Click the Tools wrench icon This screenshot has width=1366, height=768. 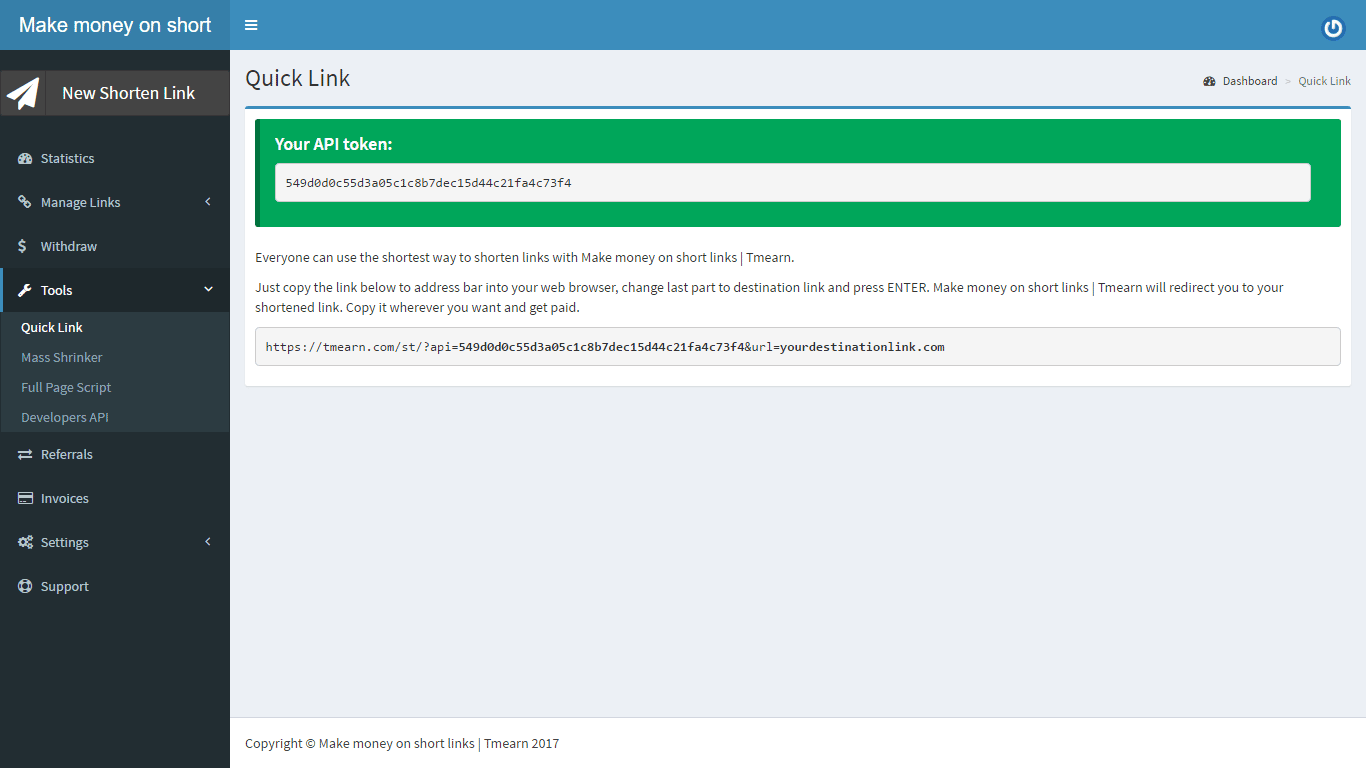(24, 290)
